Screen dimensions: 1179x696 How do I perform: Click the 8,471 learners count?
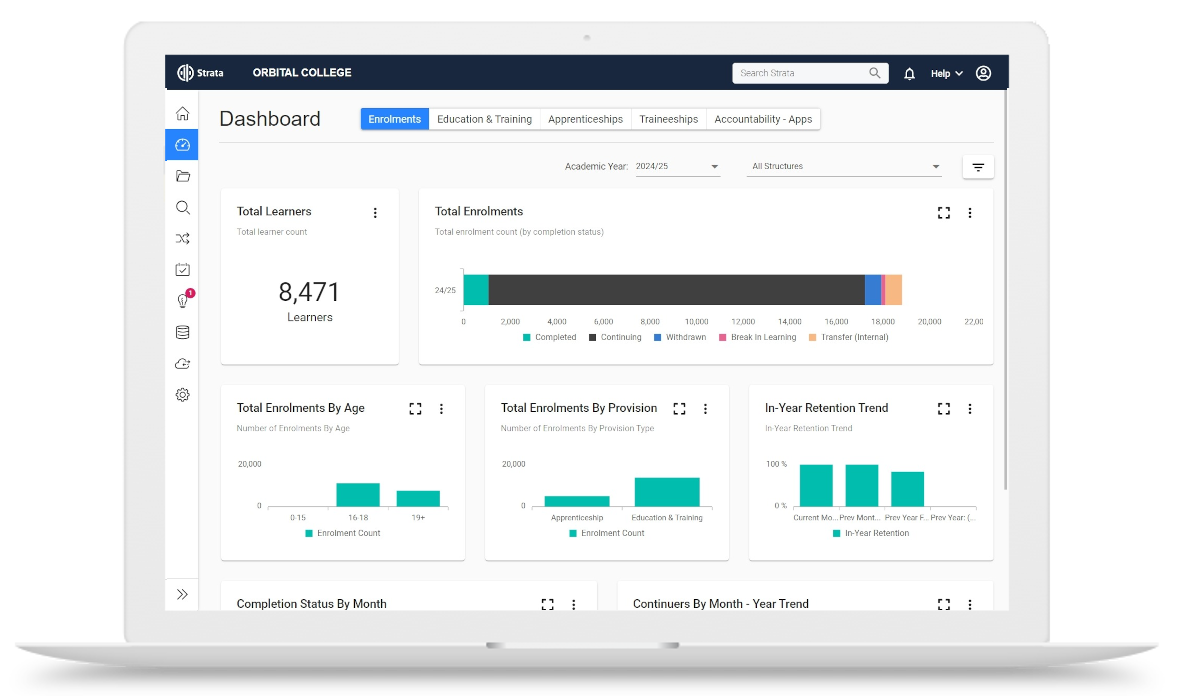coord(309,292)
